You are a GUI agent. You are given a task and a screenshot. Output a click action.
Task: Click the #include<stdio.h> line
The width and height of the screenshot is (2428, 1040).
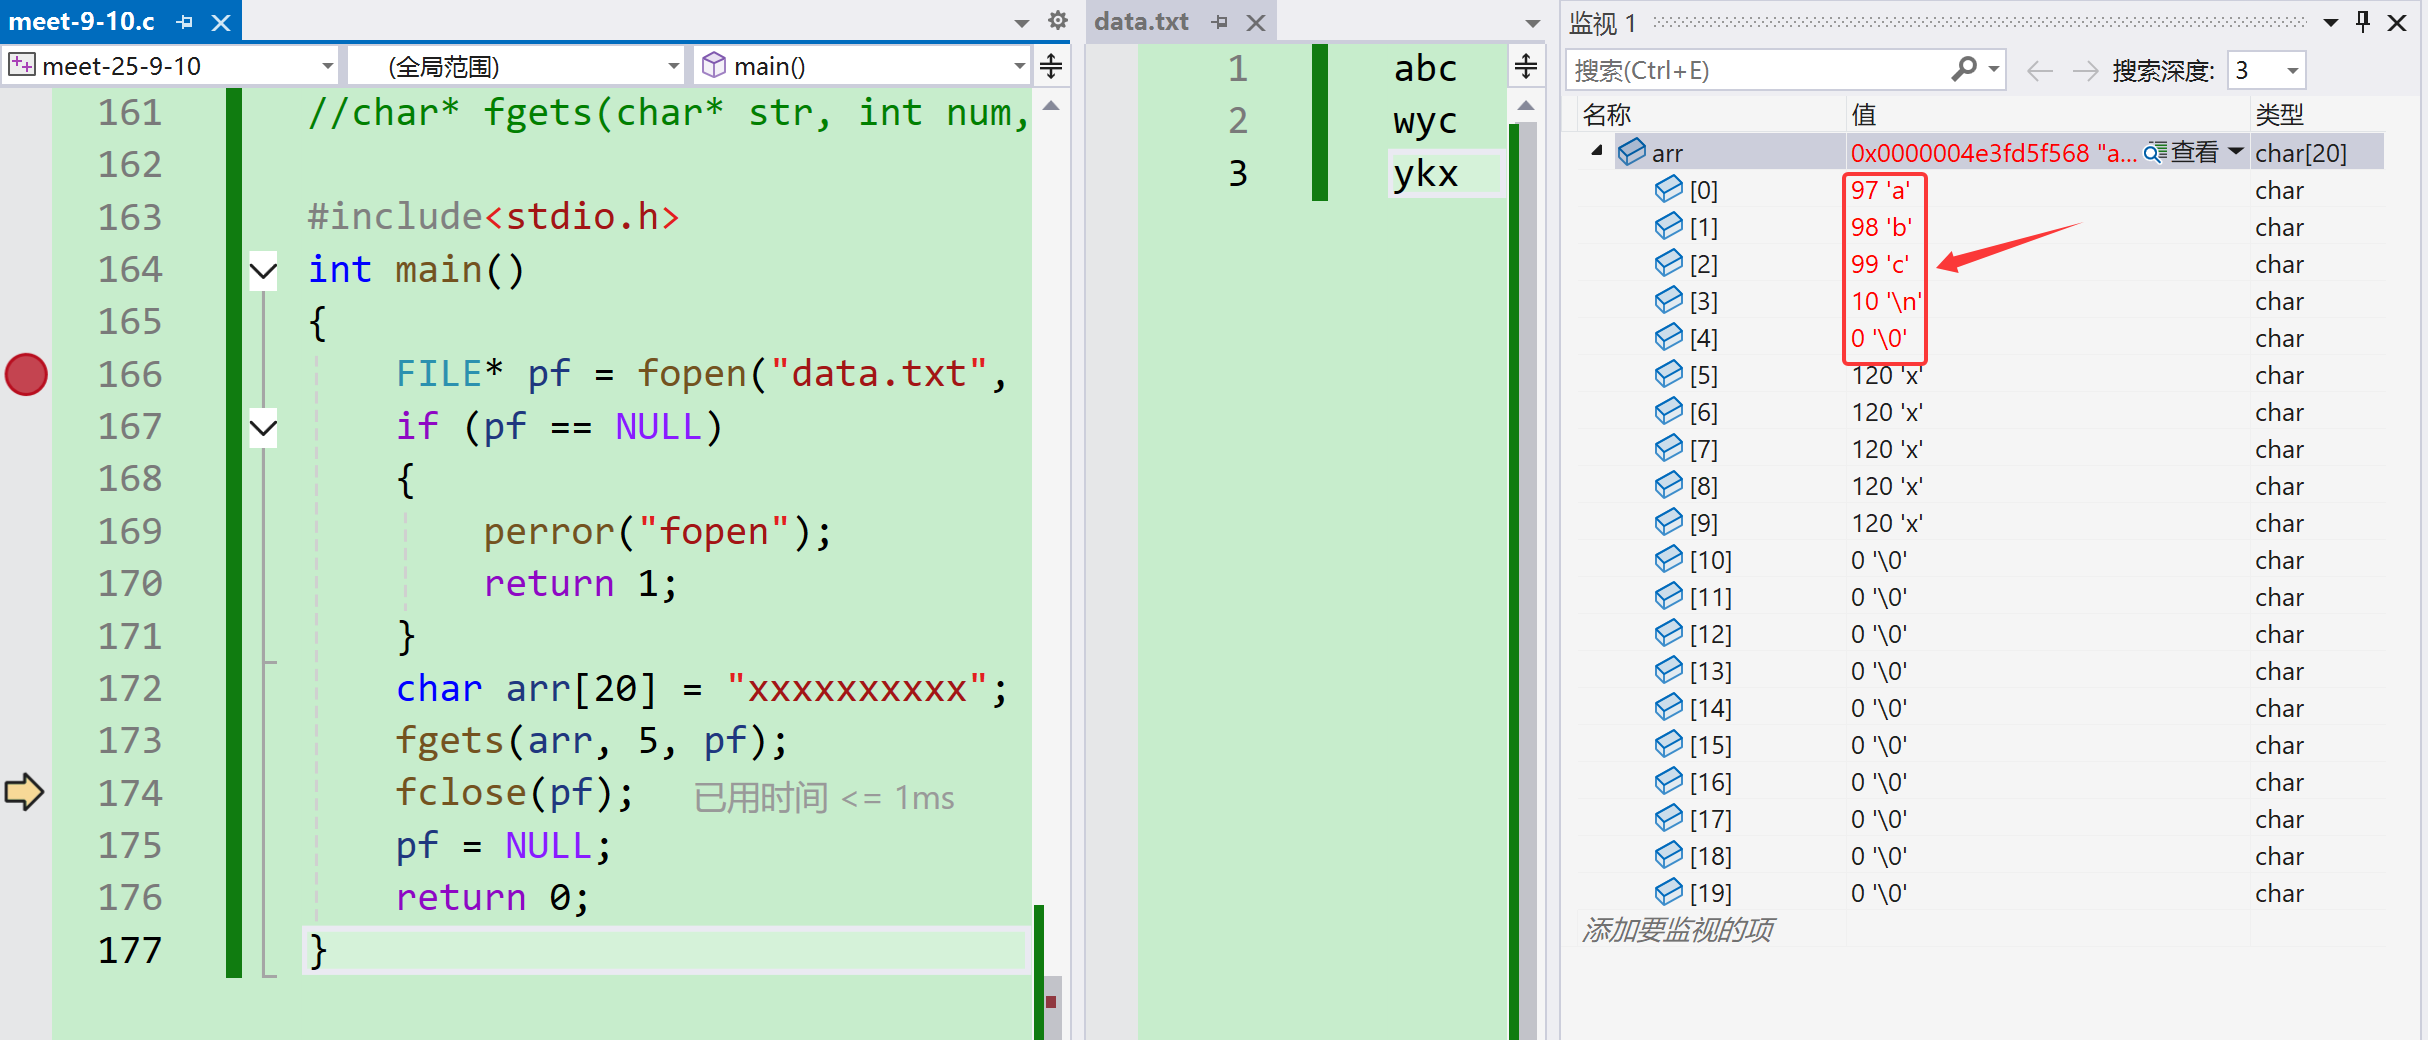[x=494, y=217]
